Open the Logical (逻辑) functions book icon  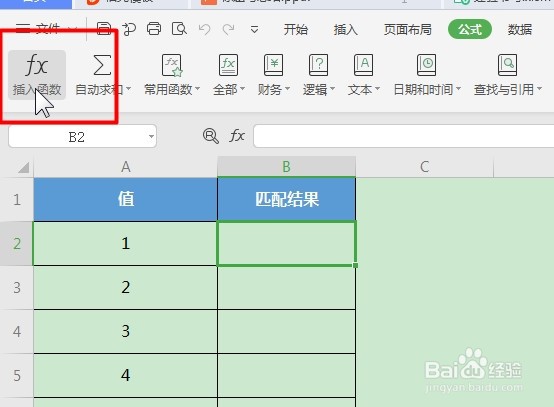pyautogui.click(x=318, y=65)
